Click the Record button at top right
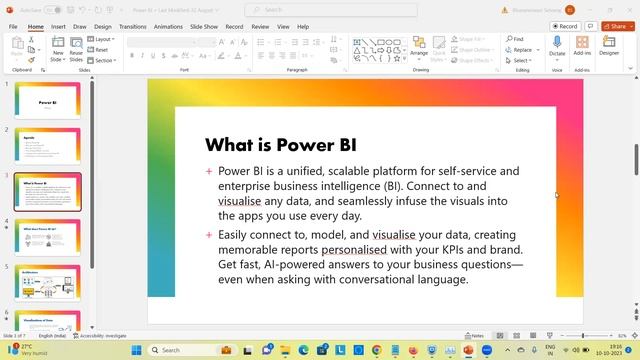 point(565,26)
